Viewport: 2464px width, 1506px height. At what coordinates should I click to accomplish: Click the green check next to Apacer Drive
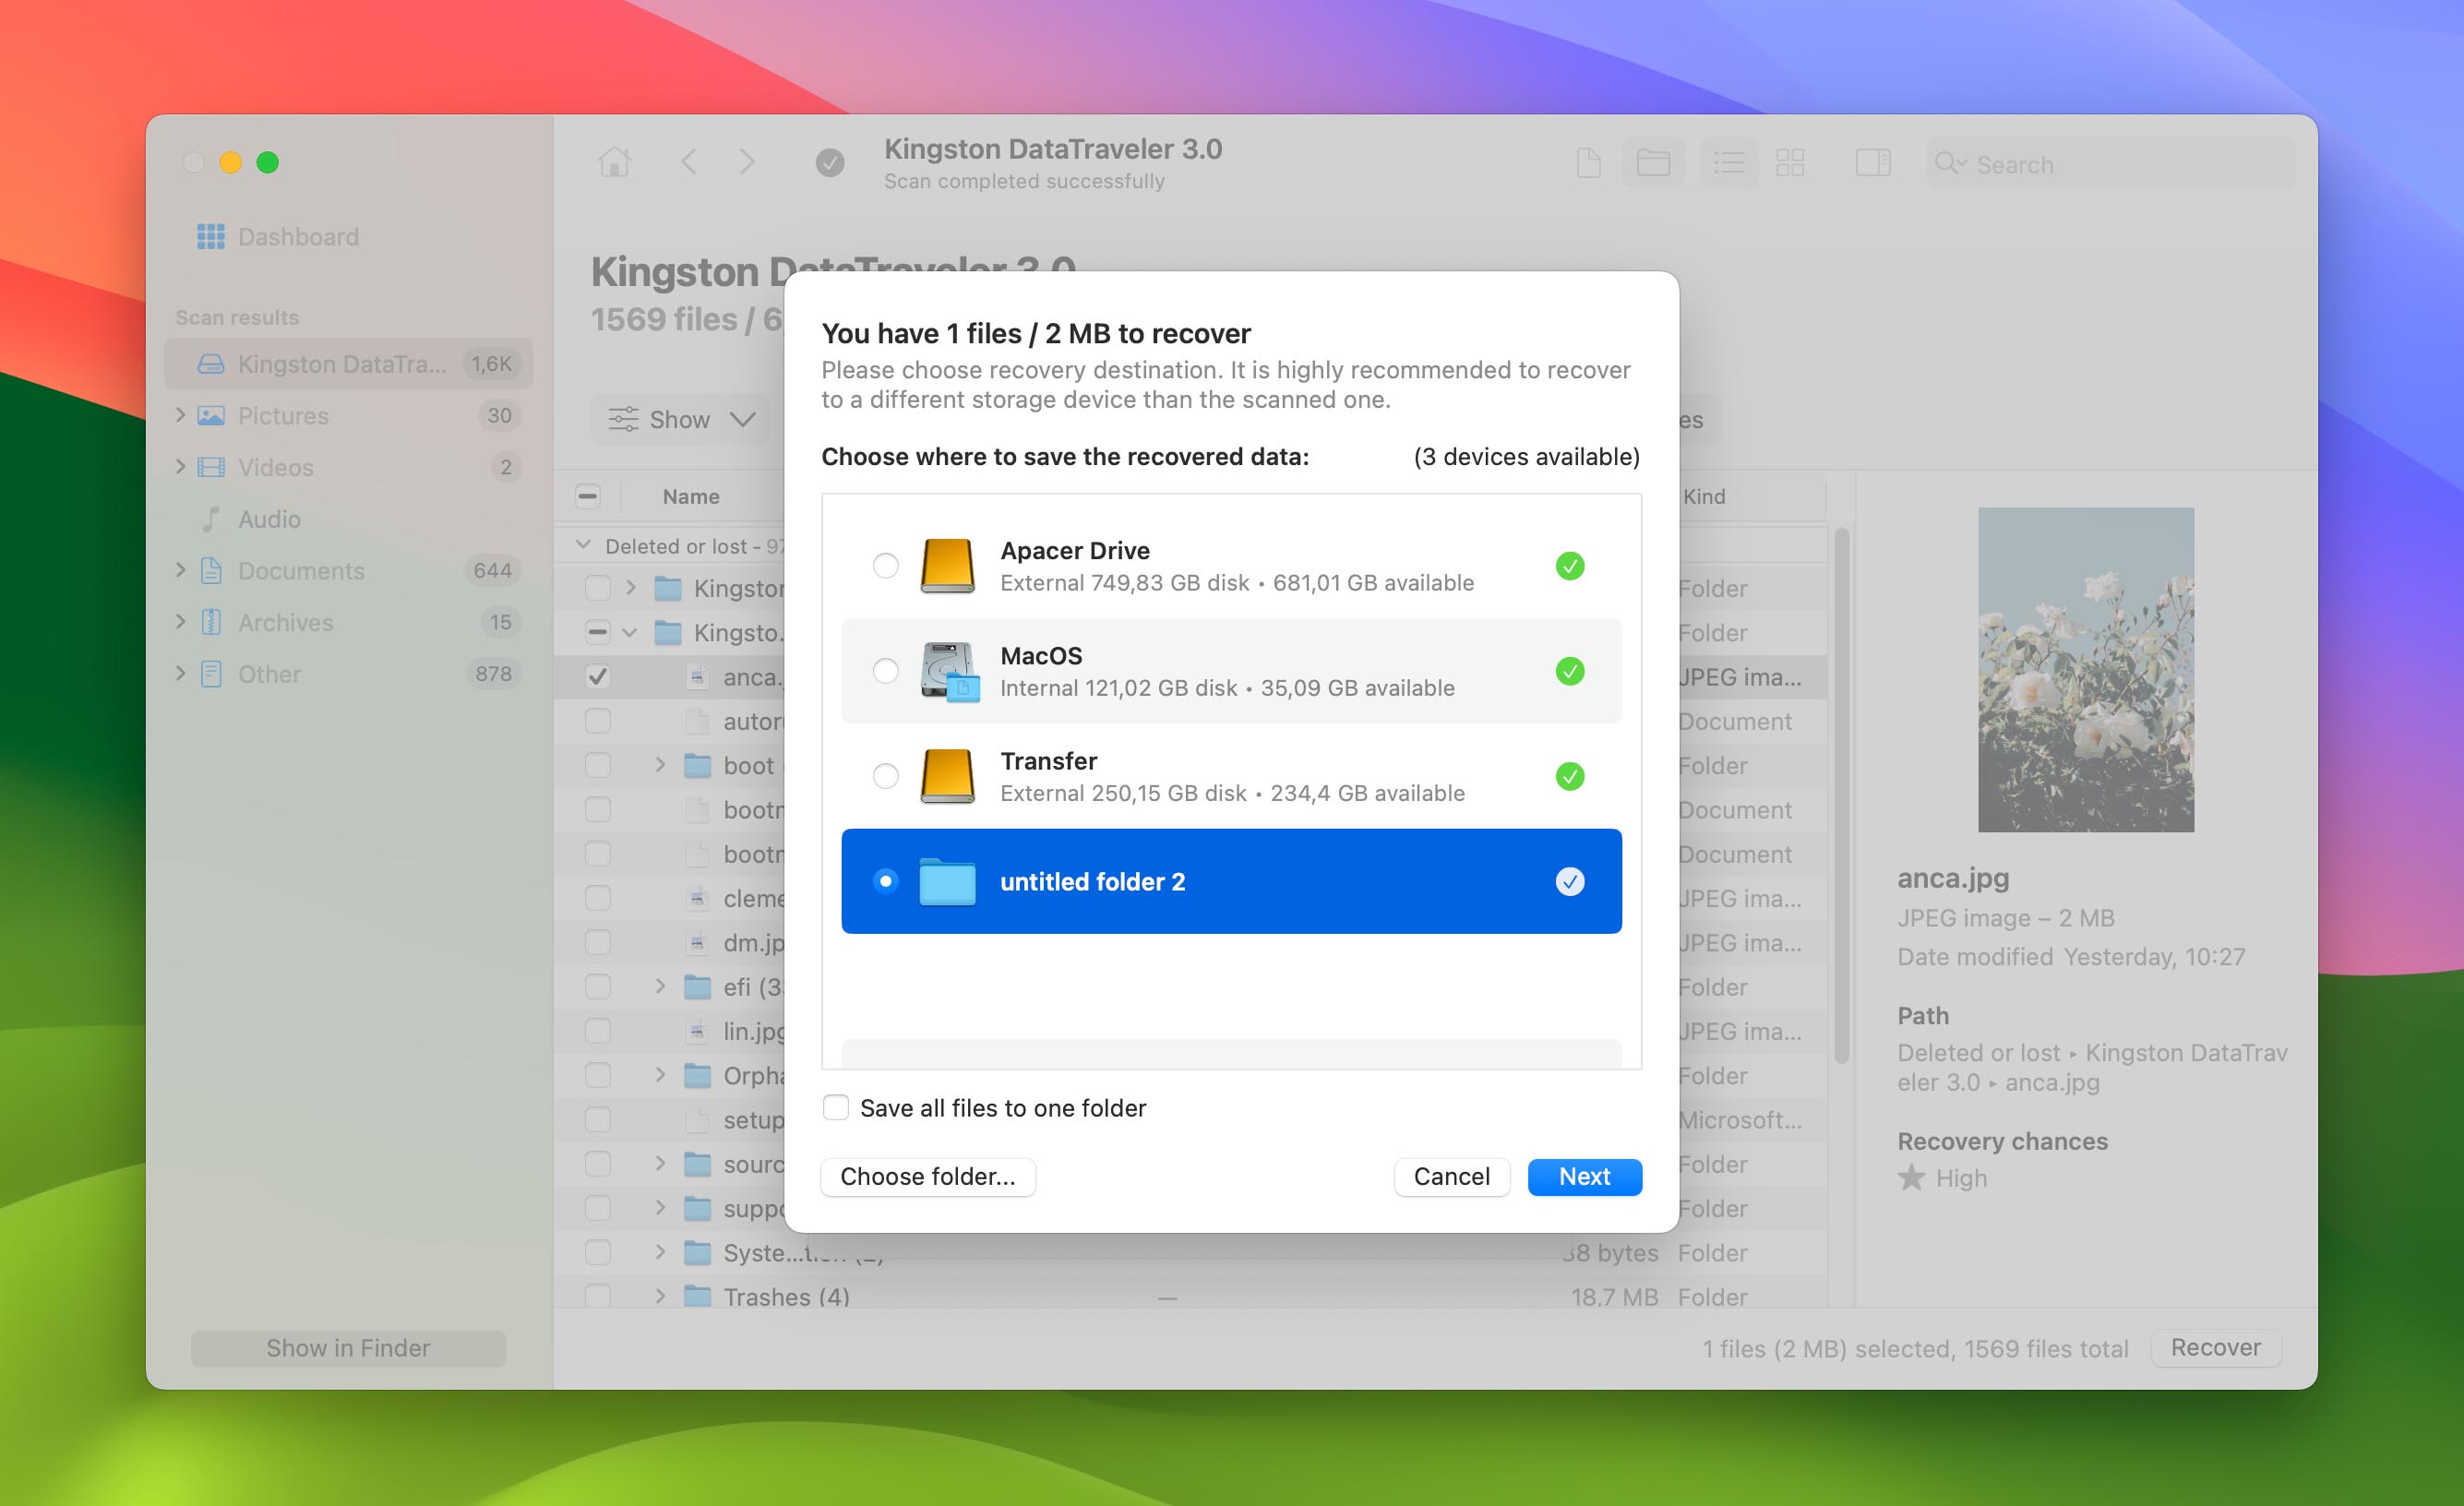pyautogui.click(x=1570, y=566)
